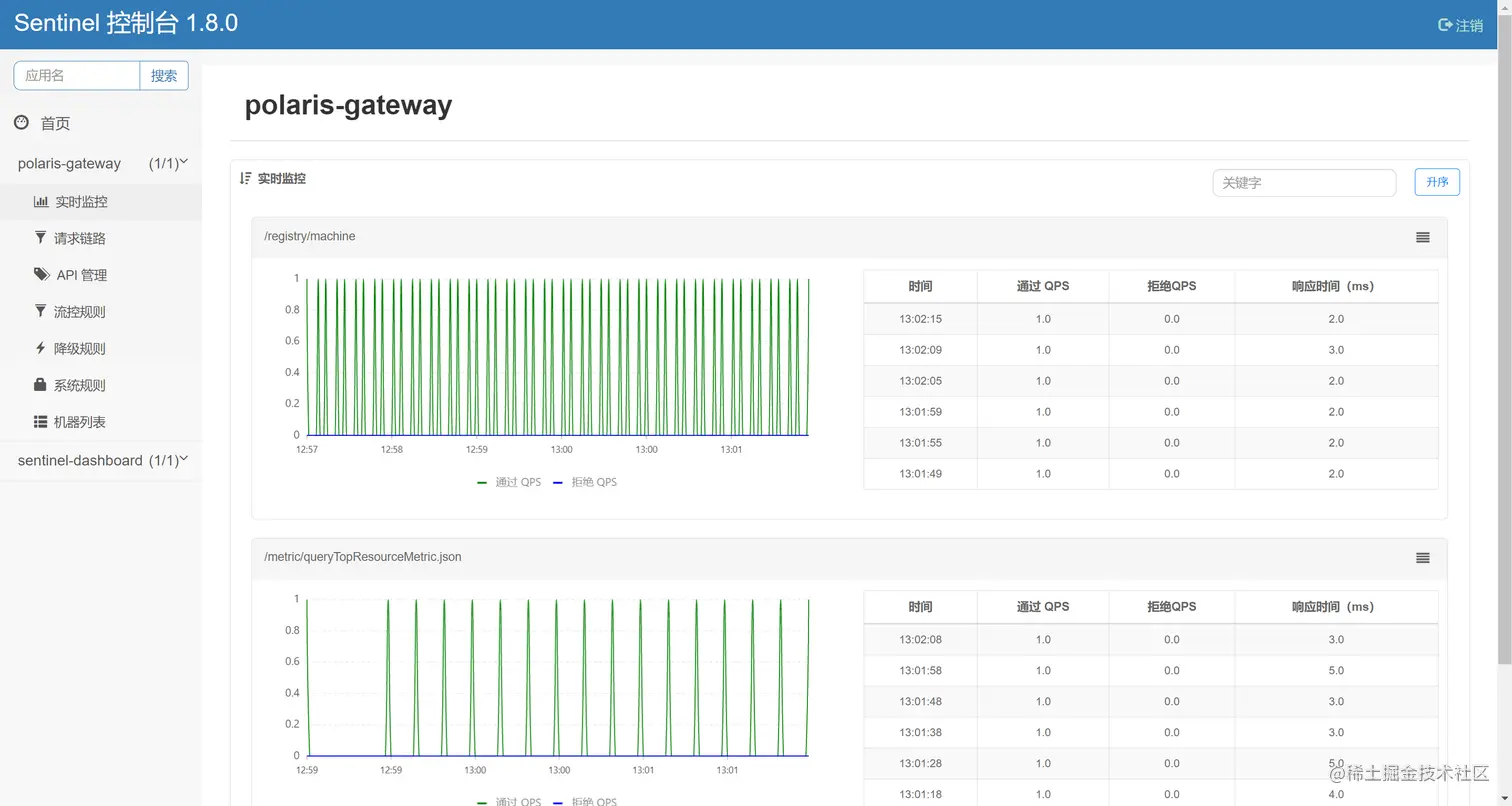Image resolution: width=1512 pixels, height=806 pixels.
Task: Click the 13:01:48 time cell
Action: [x=920, y=701]
